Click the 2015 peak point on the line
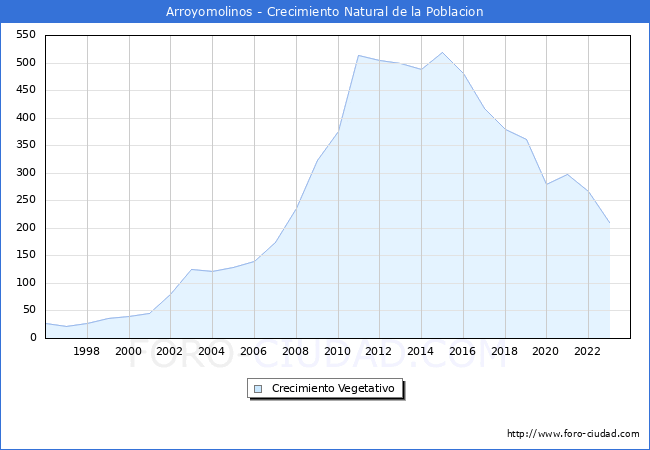Viewport: 650px width, 450px height. [x=442, y=53]
